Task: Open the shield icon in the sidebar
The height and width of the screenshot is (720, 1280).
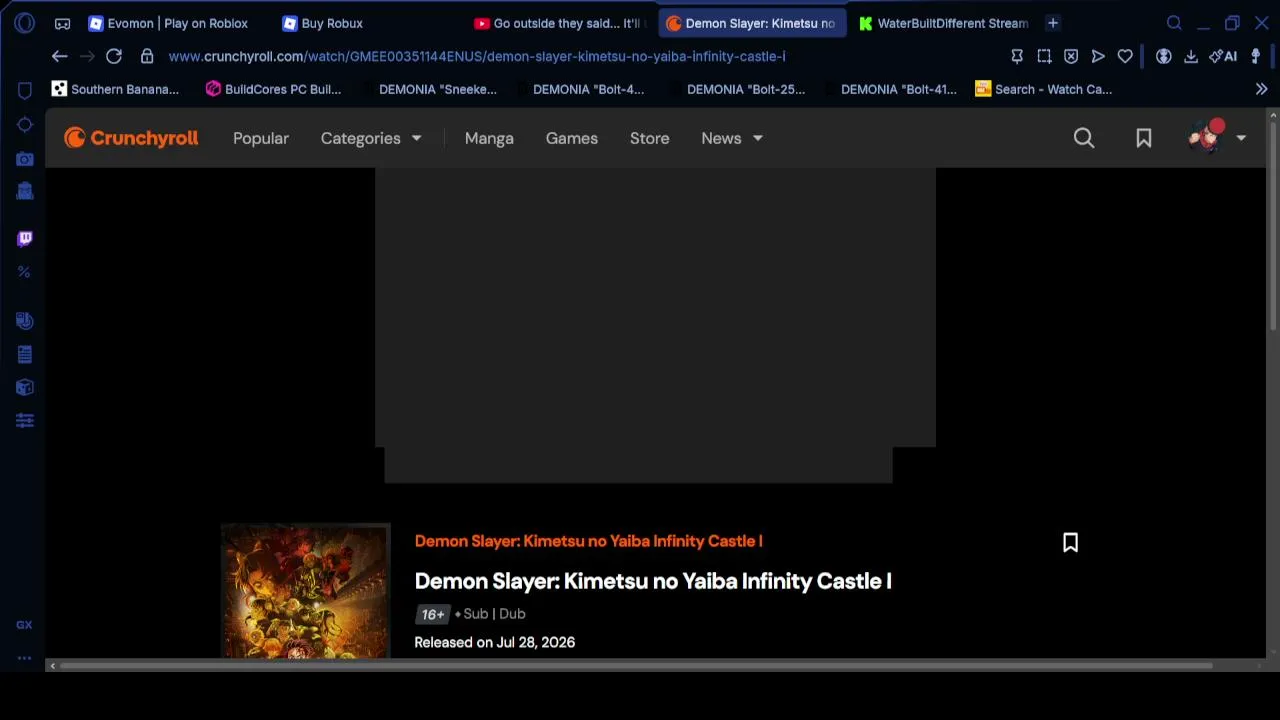Action: [25, 91]
